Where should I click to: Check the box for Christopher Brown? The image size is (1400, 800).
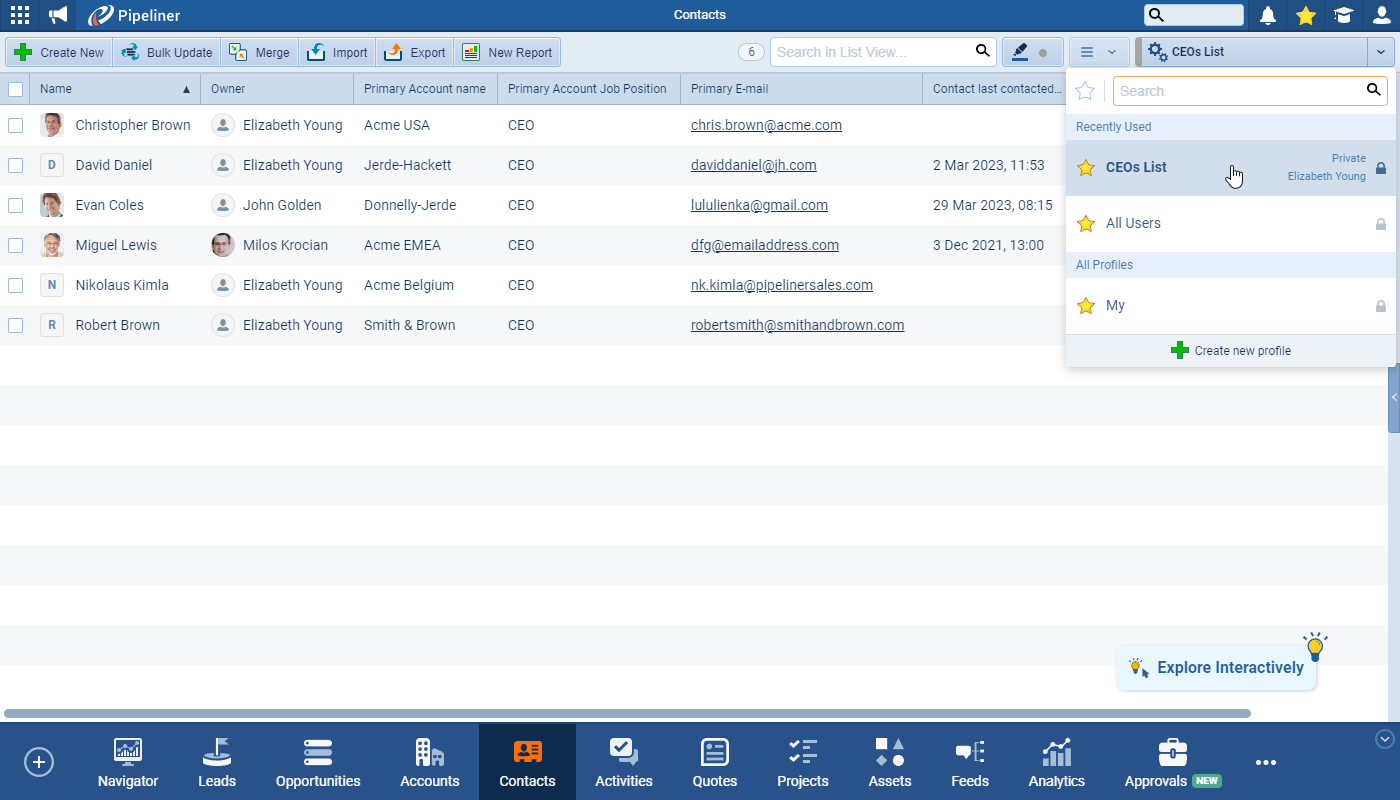15,125
